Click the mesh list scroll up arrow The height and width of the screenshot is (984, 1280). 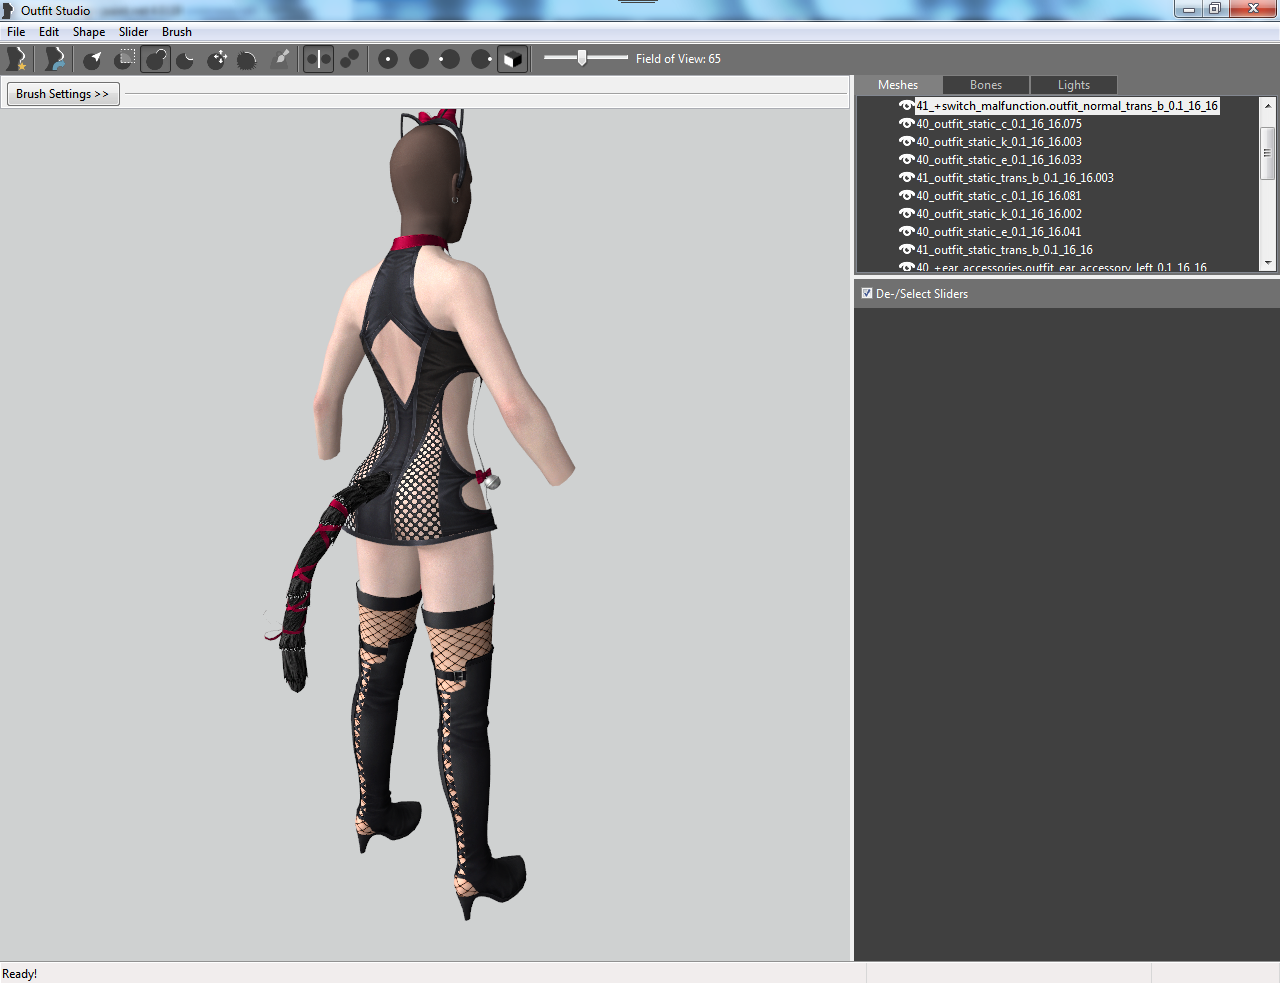click(1268, 105)
